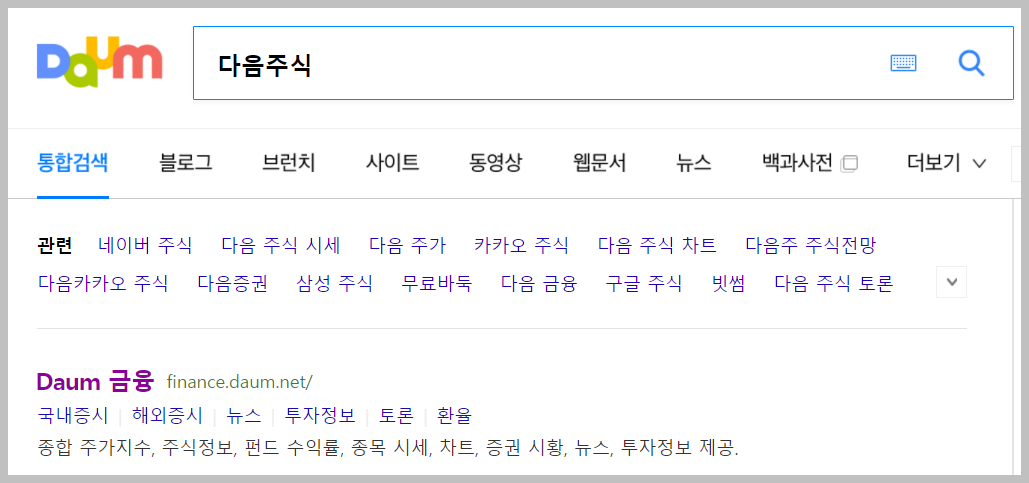Switch to the 동영상 tab

tap(496, 163)
